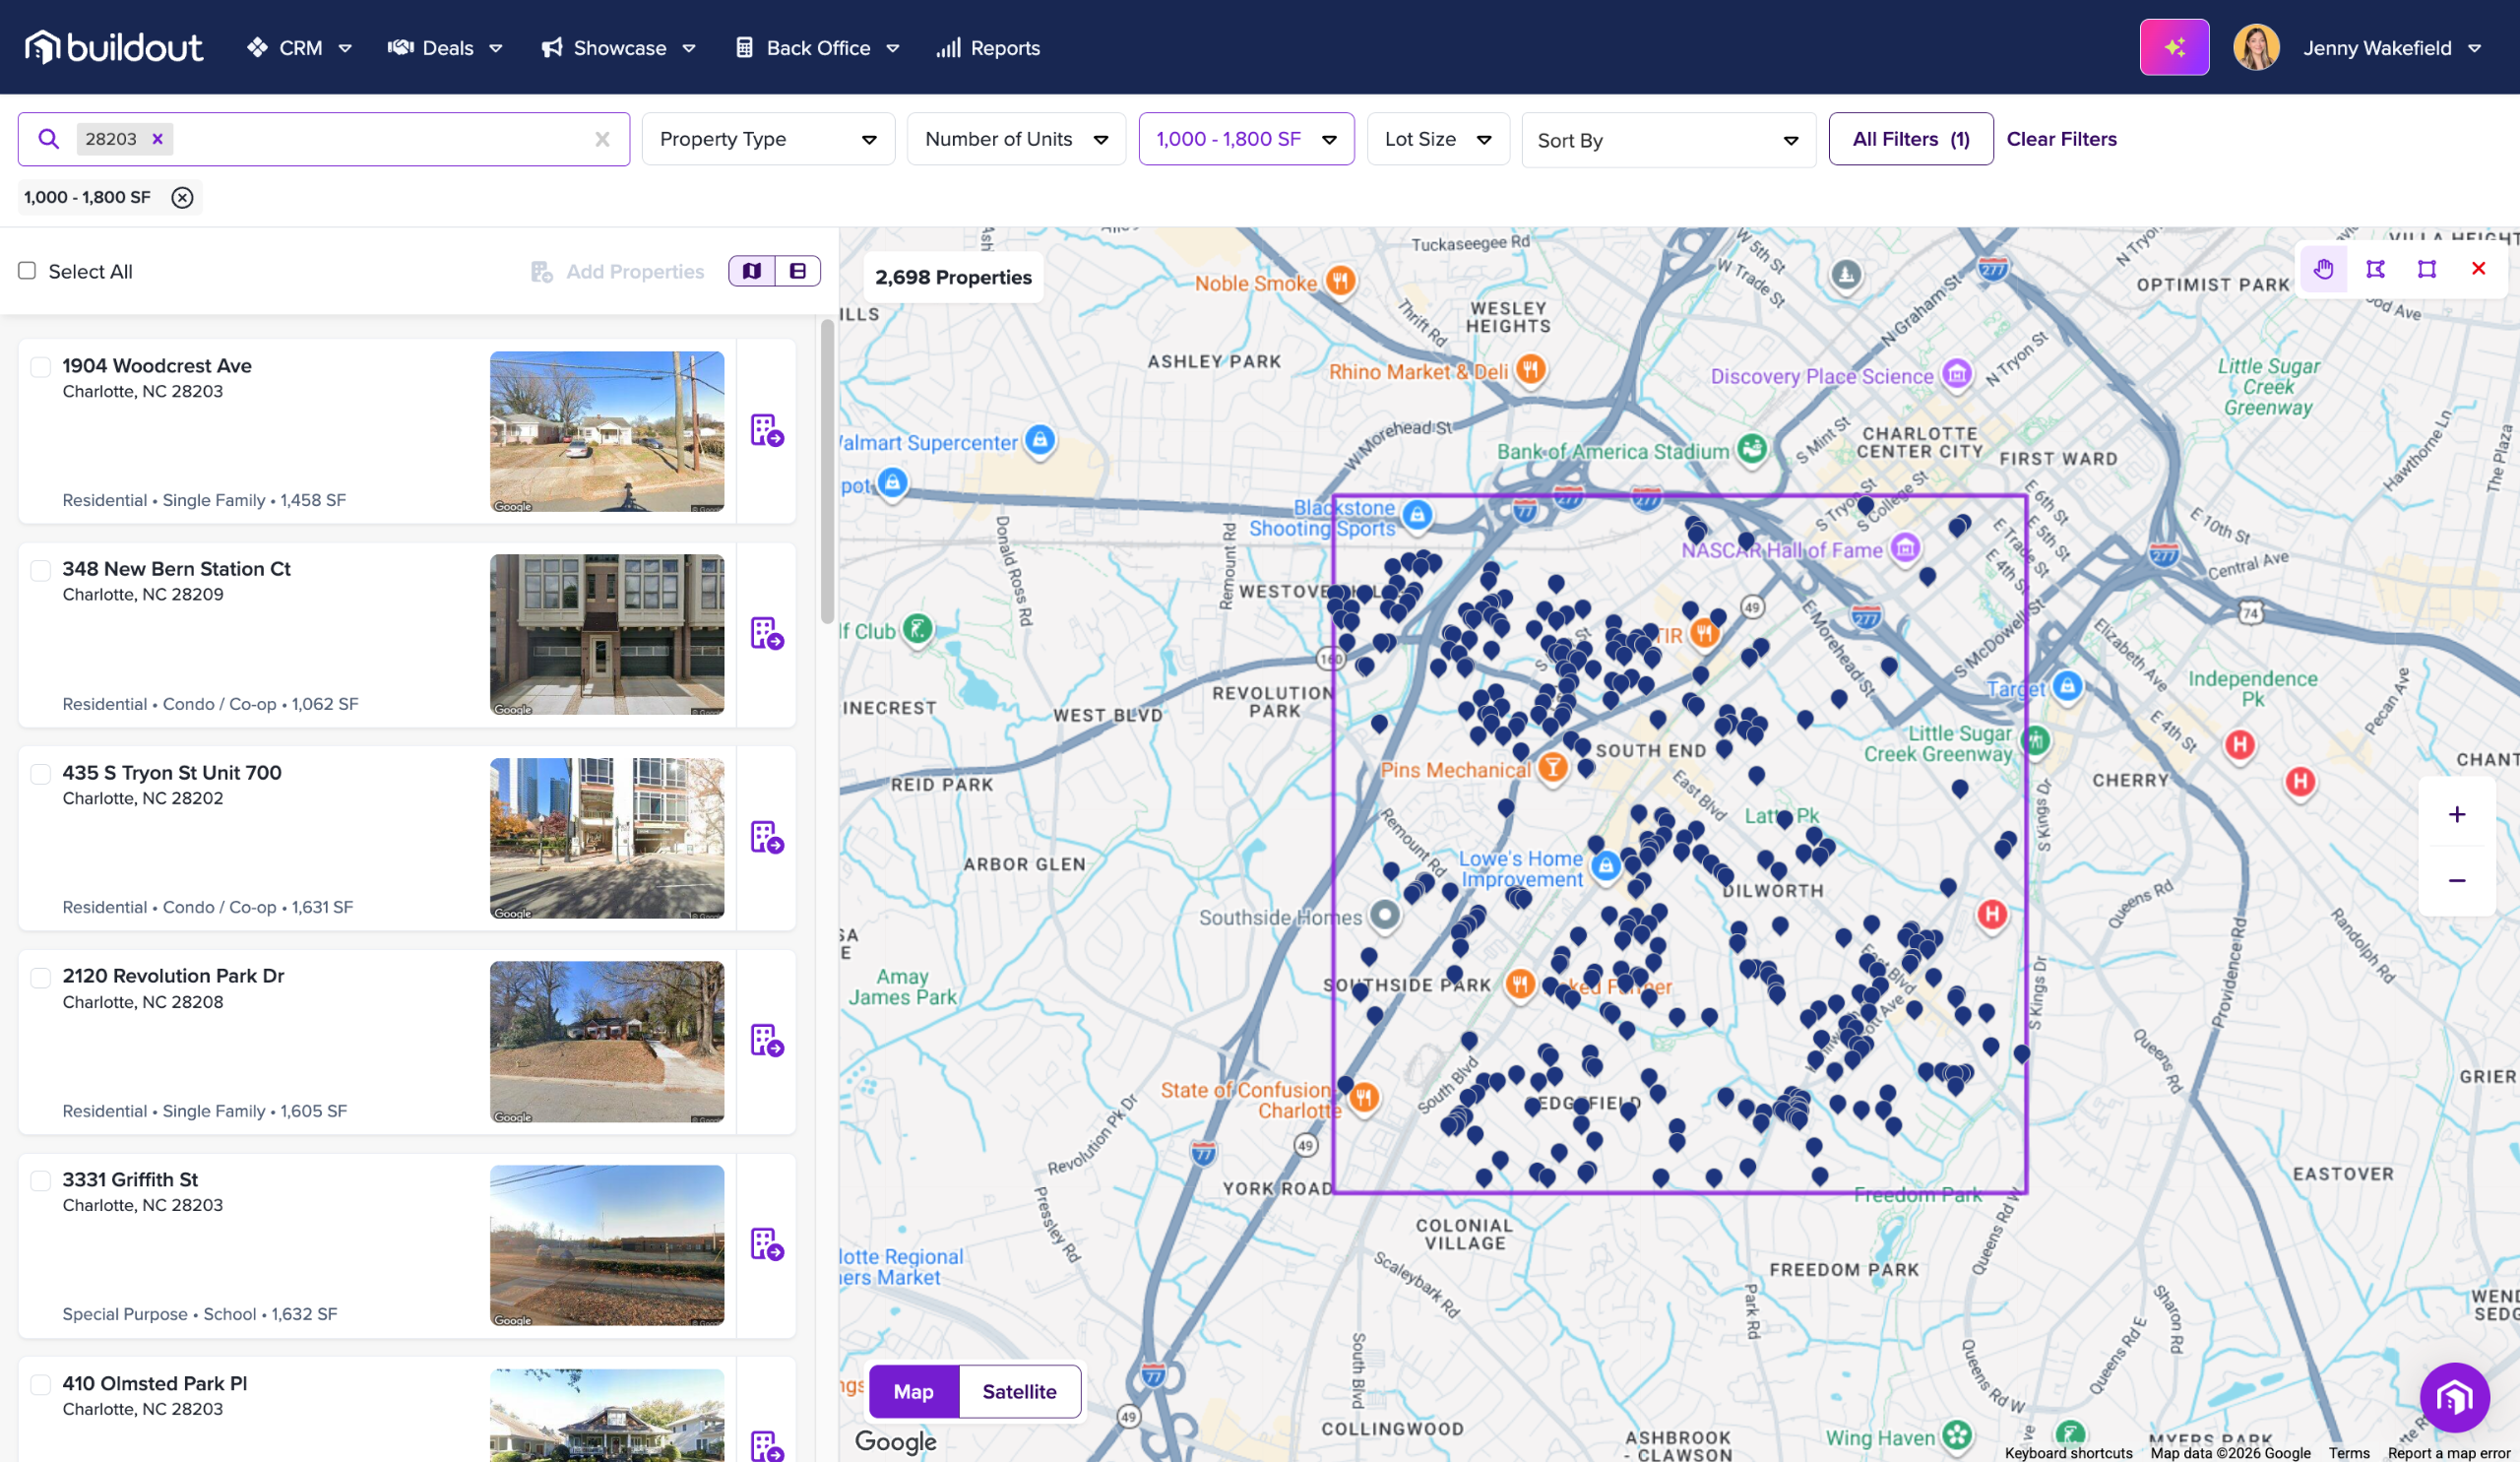Open the Showcase menu
The image size is (2520, 1462).
(x=618, y=48)
